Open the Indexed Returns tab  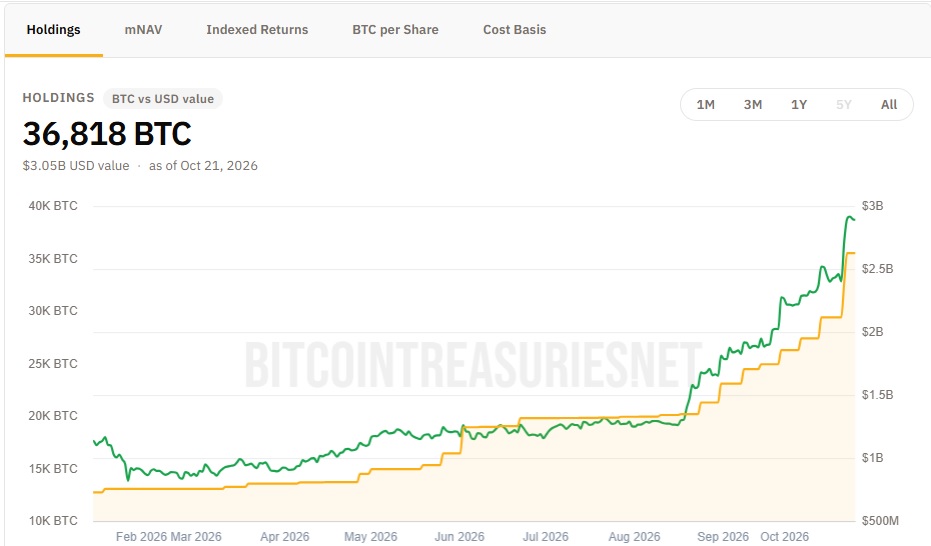(x=257, y=30)
